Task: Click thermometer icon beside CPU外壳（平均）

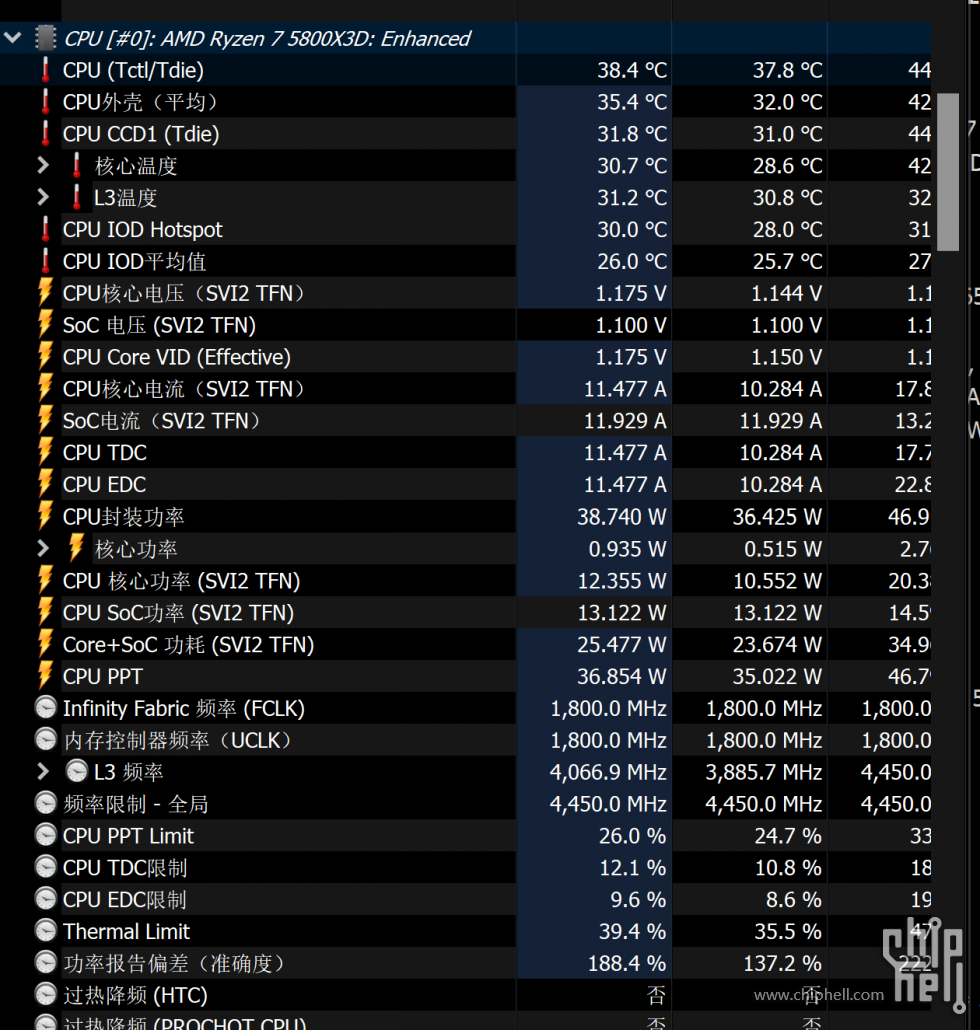Action: pyautogui.click(x=45, y=101)
